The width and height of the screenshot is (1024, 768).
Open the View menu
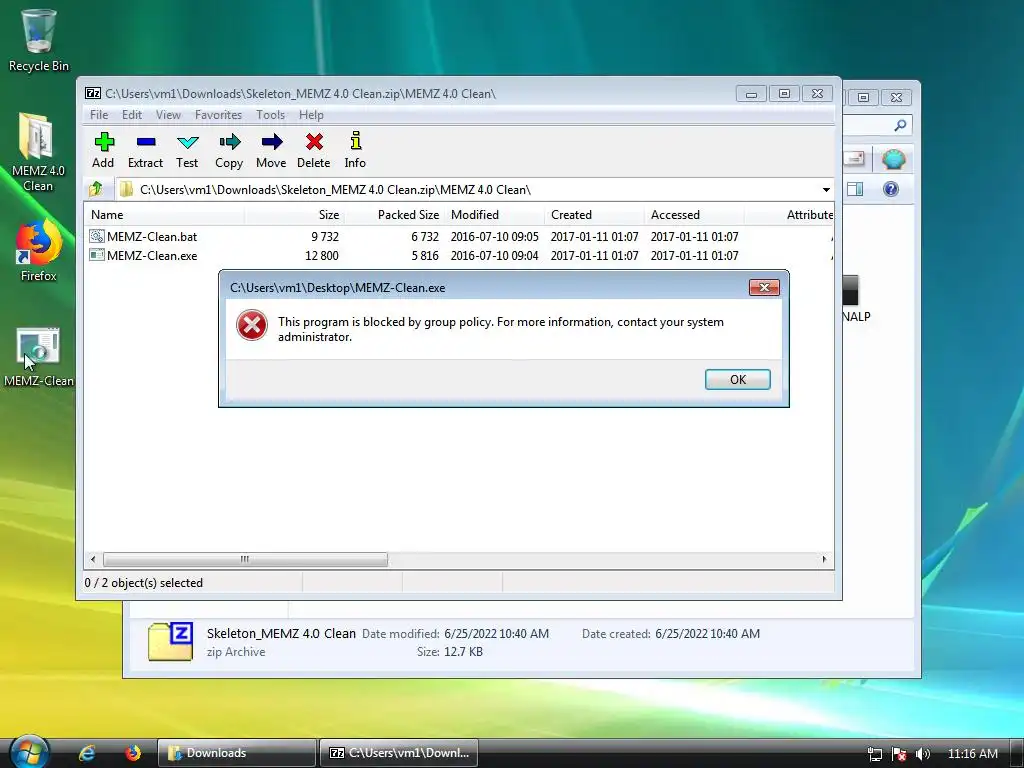click(168, 115)
